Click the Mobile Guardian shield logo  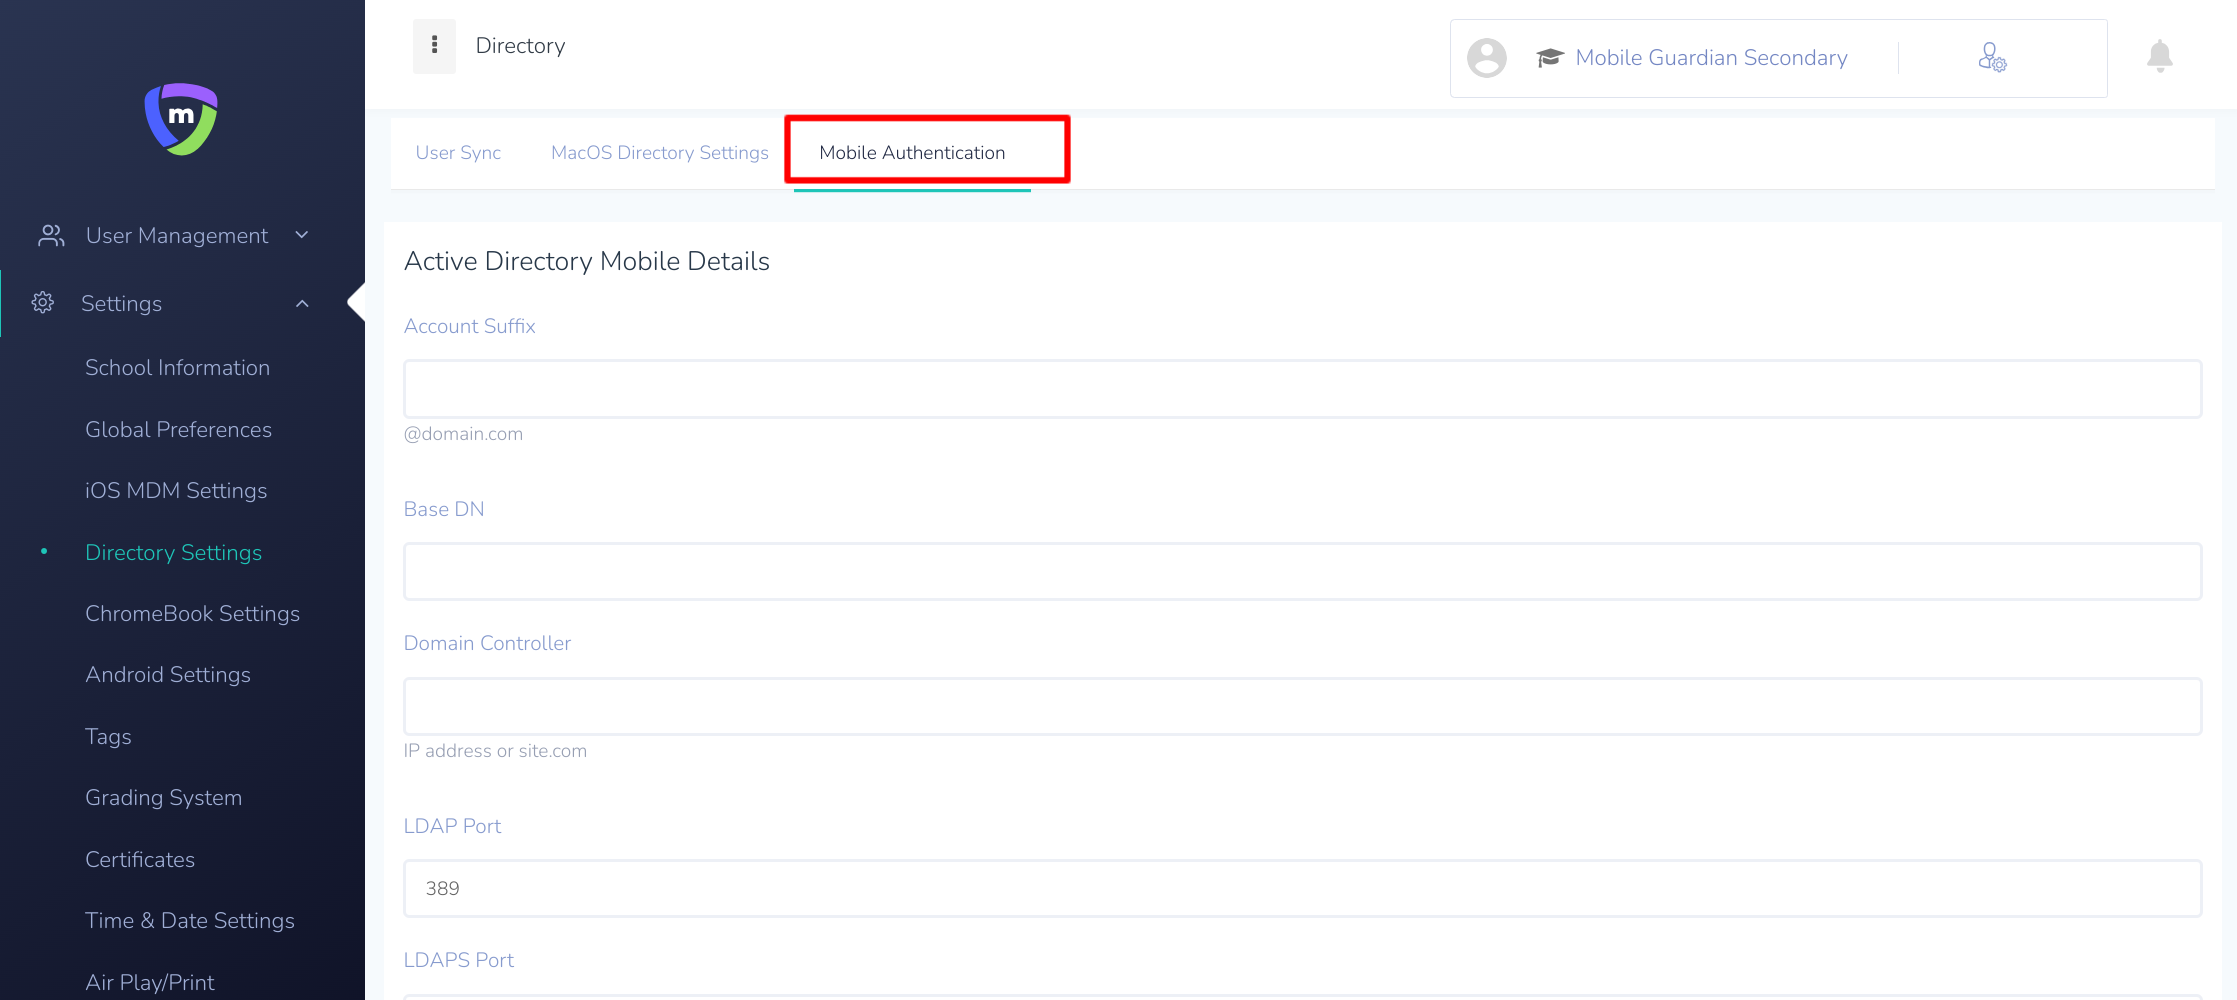tap(181, 119)
